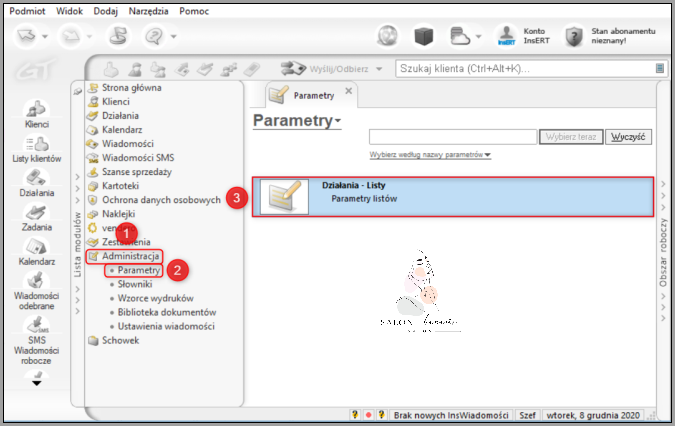Close the Parametry tab
Screen dimensions: 675x426
pyautogui.click(x=349, y=91)
